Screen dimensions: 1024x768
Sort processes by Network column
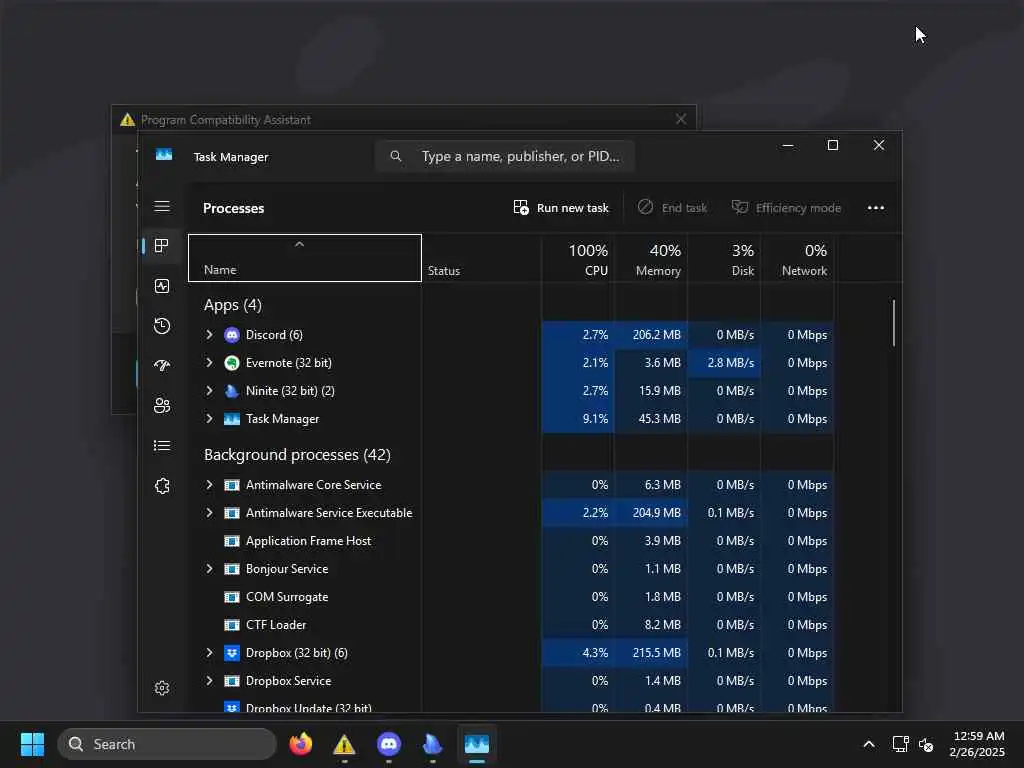(797, 258)
